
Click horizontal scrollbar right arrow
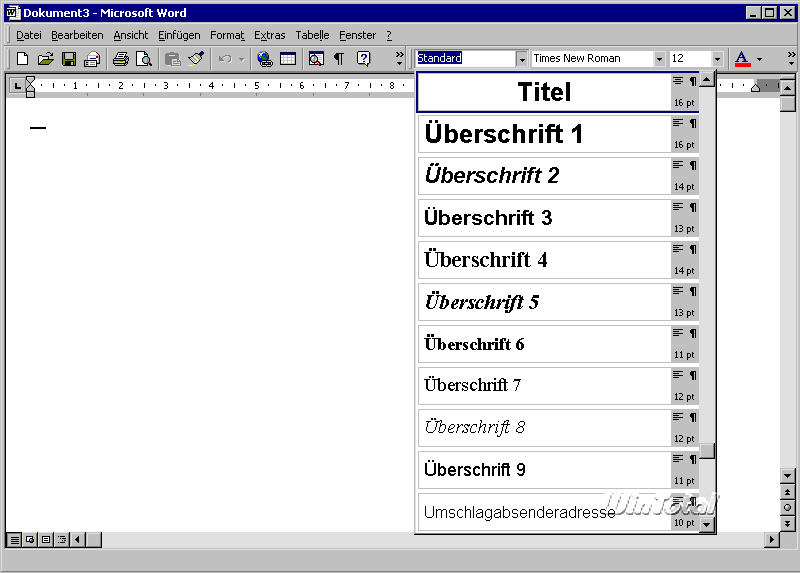771,539
